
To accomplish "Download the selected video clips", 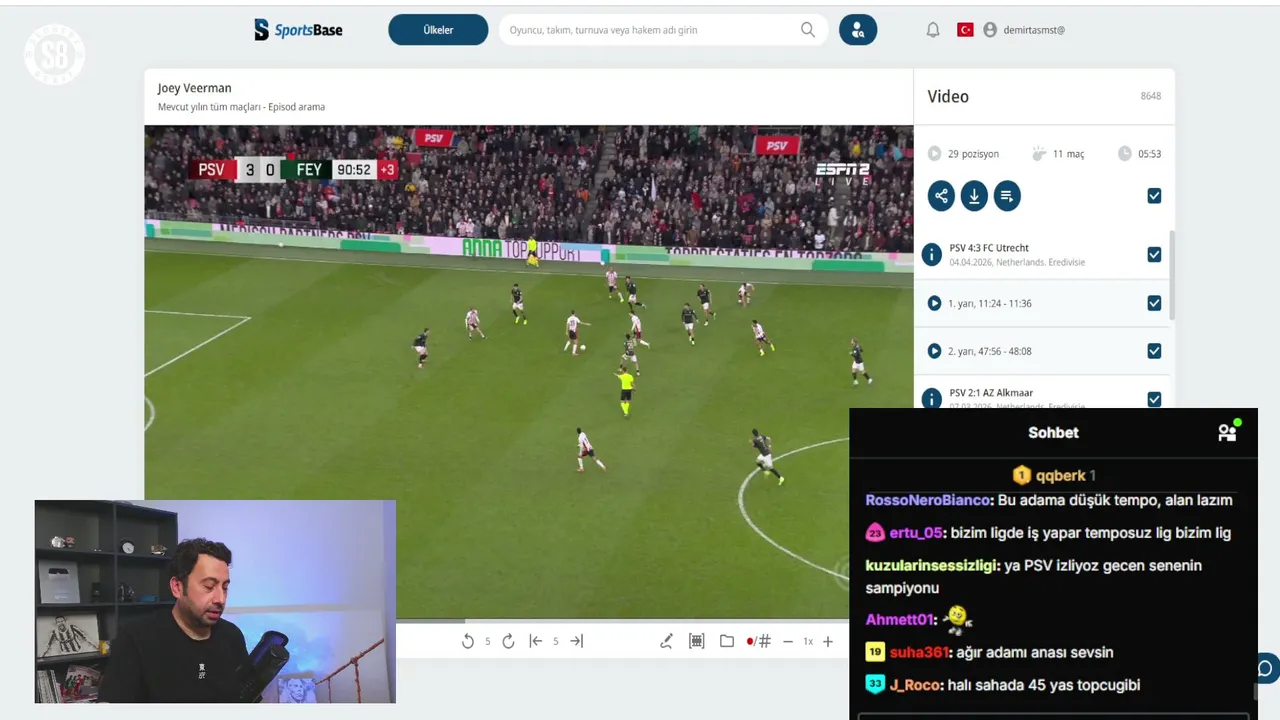I will (974, 196).
